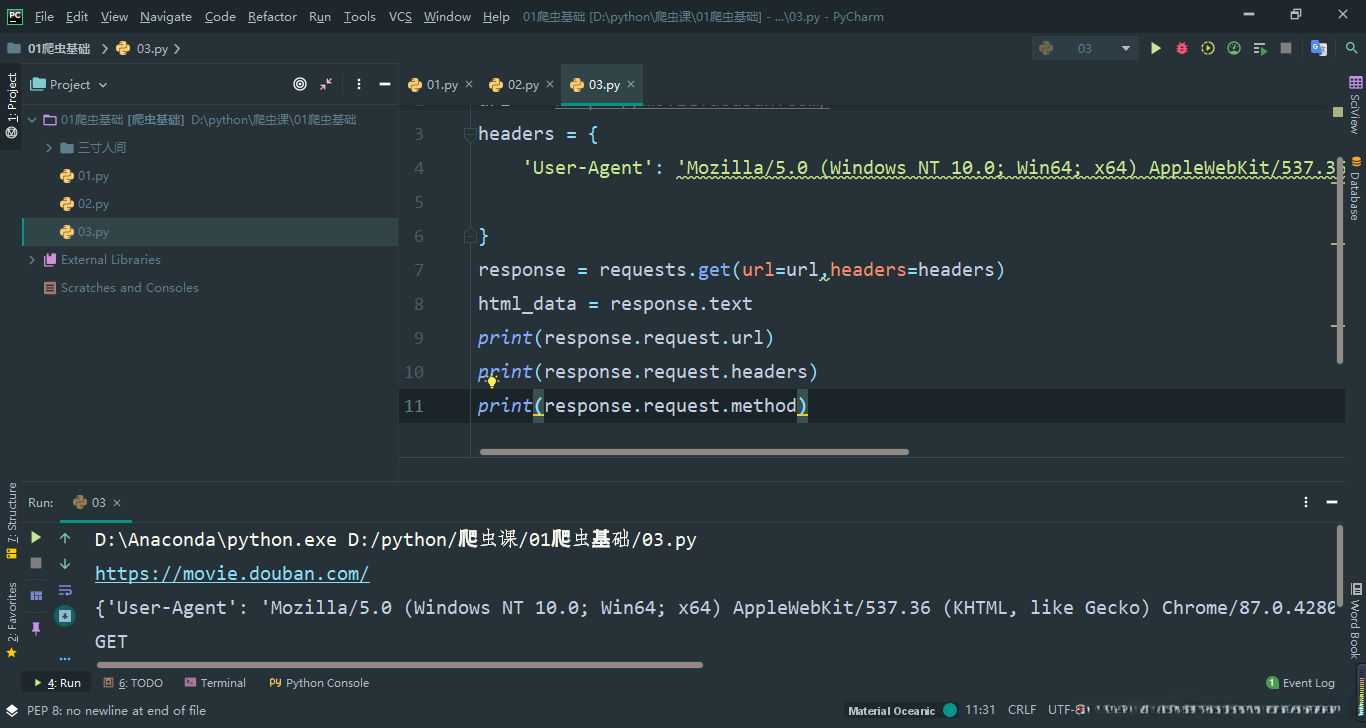Click the editor horizontal scrollbar
This screenshot has width=1366, height=728.
[x=693, y=452]
